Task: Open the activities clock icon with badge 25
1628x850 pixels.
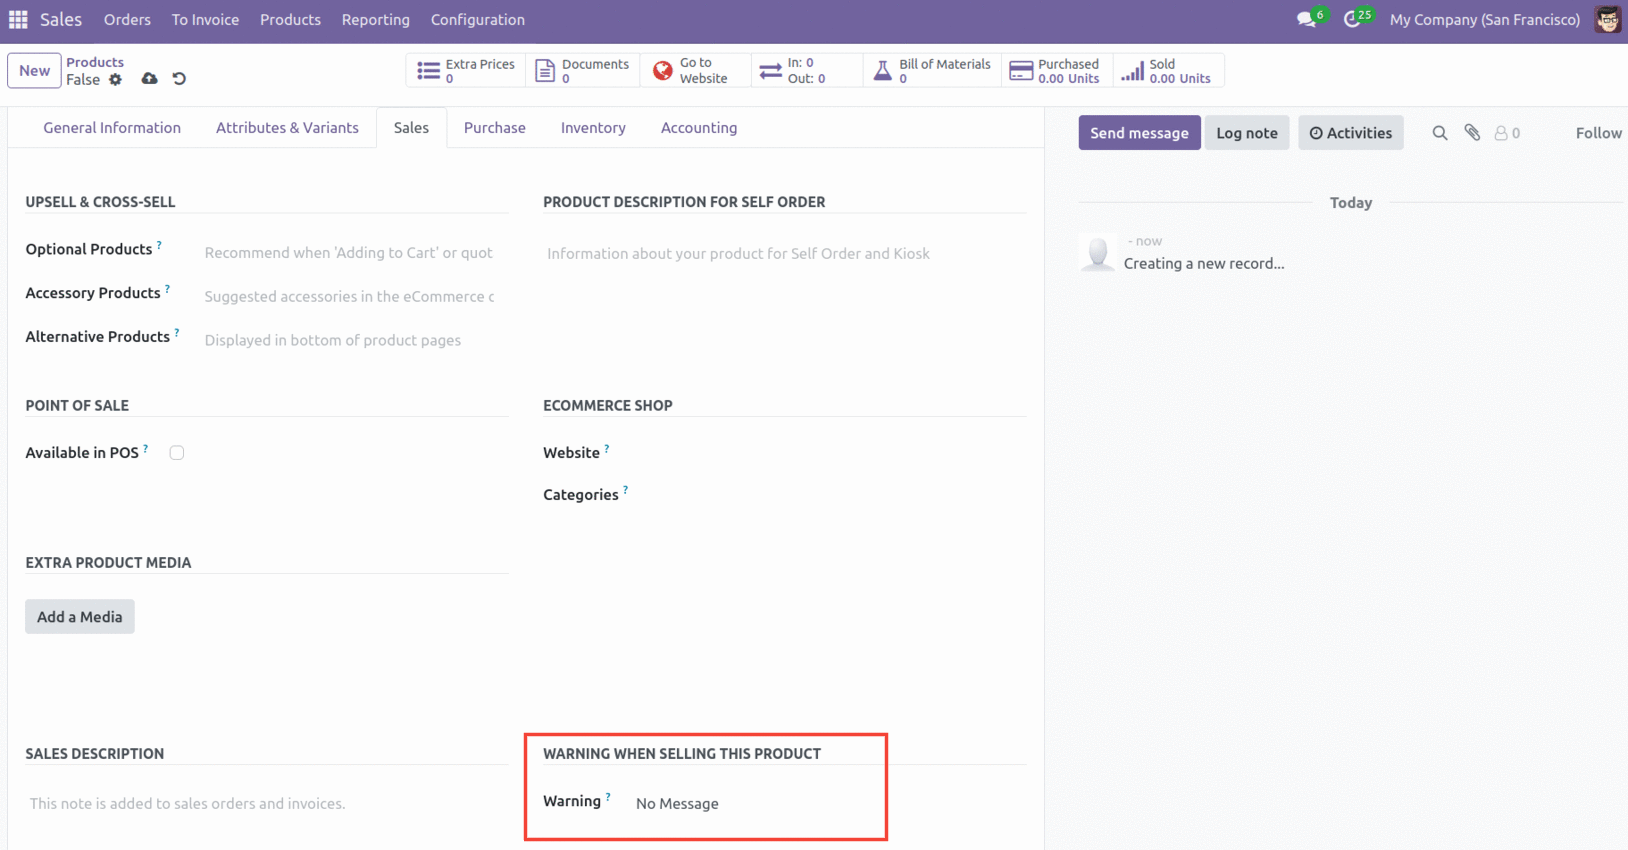Action: (x=1352, y=20)
